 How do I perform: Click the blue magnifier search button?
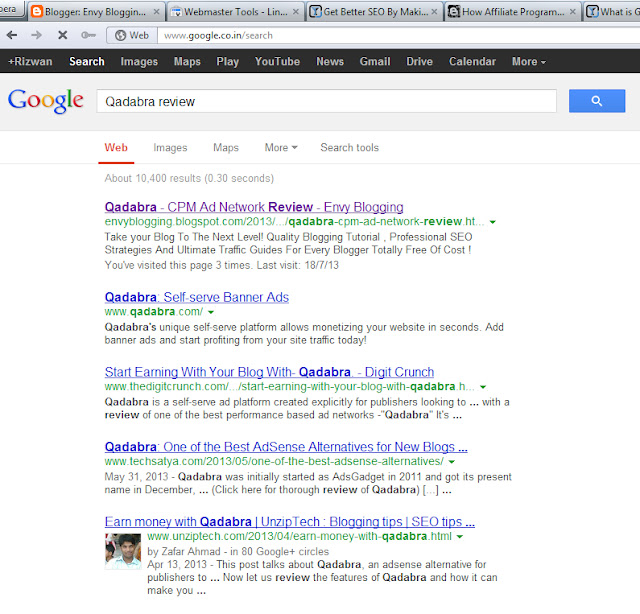pyautogui.click(x=597, y=101)
